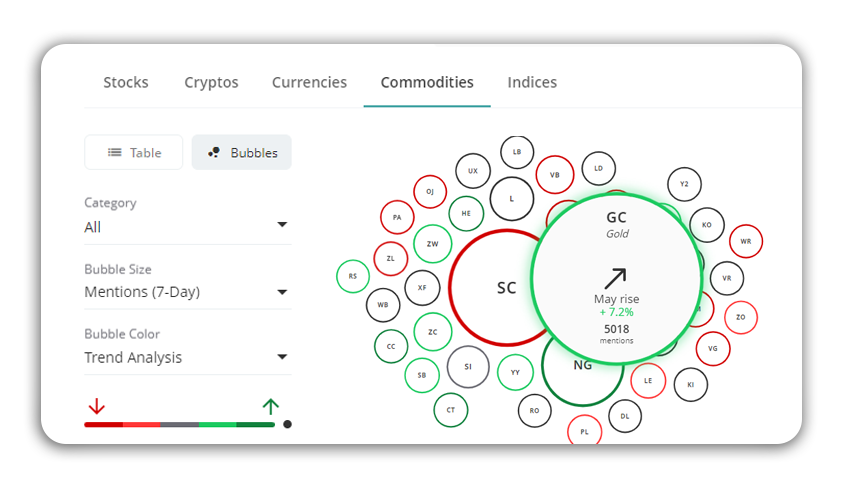This screenshot has width=850, height=486.
Task: Select the WR red bubble
Action: 746,241
